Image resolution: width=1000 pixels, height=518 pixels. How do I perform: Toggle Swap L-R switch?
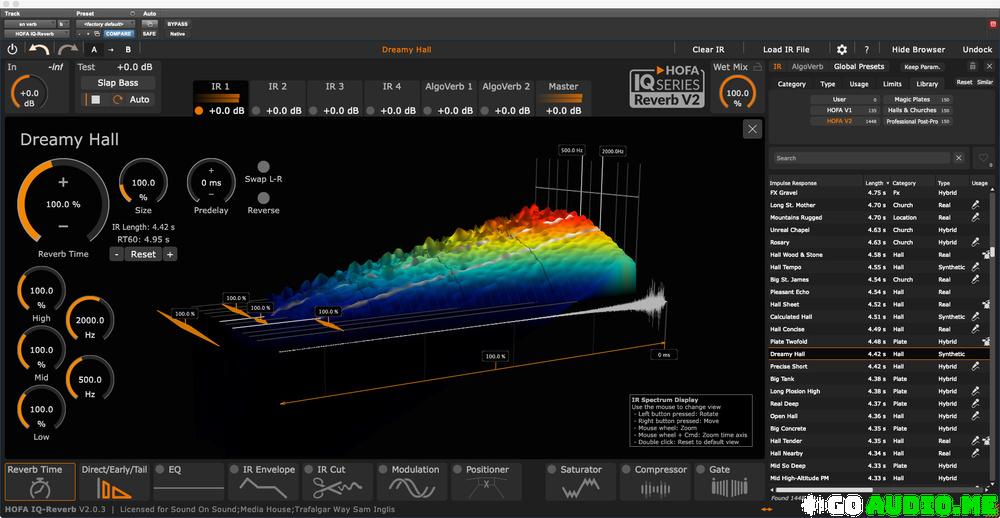tap(263, 167)
